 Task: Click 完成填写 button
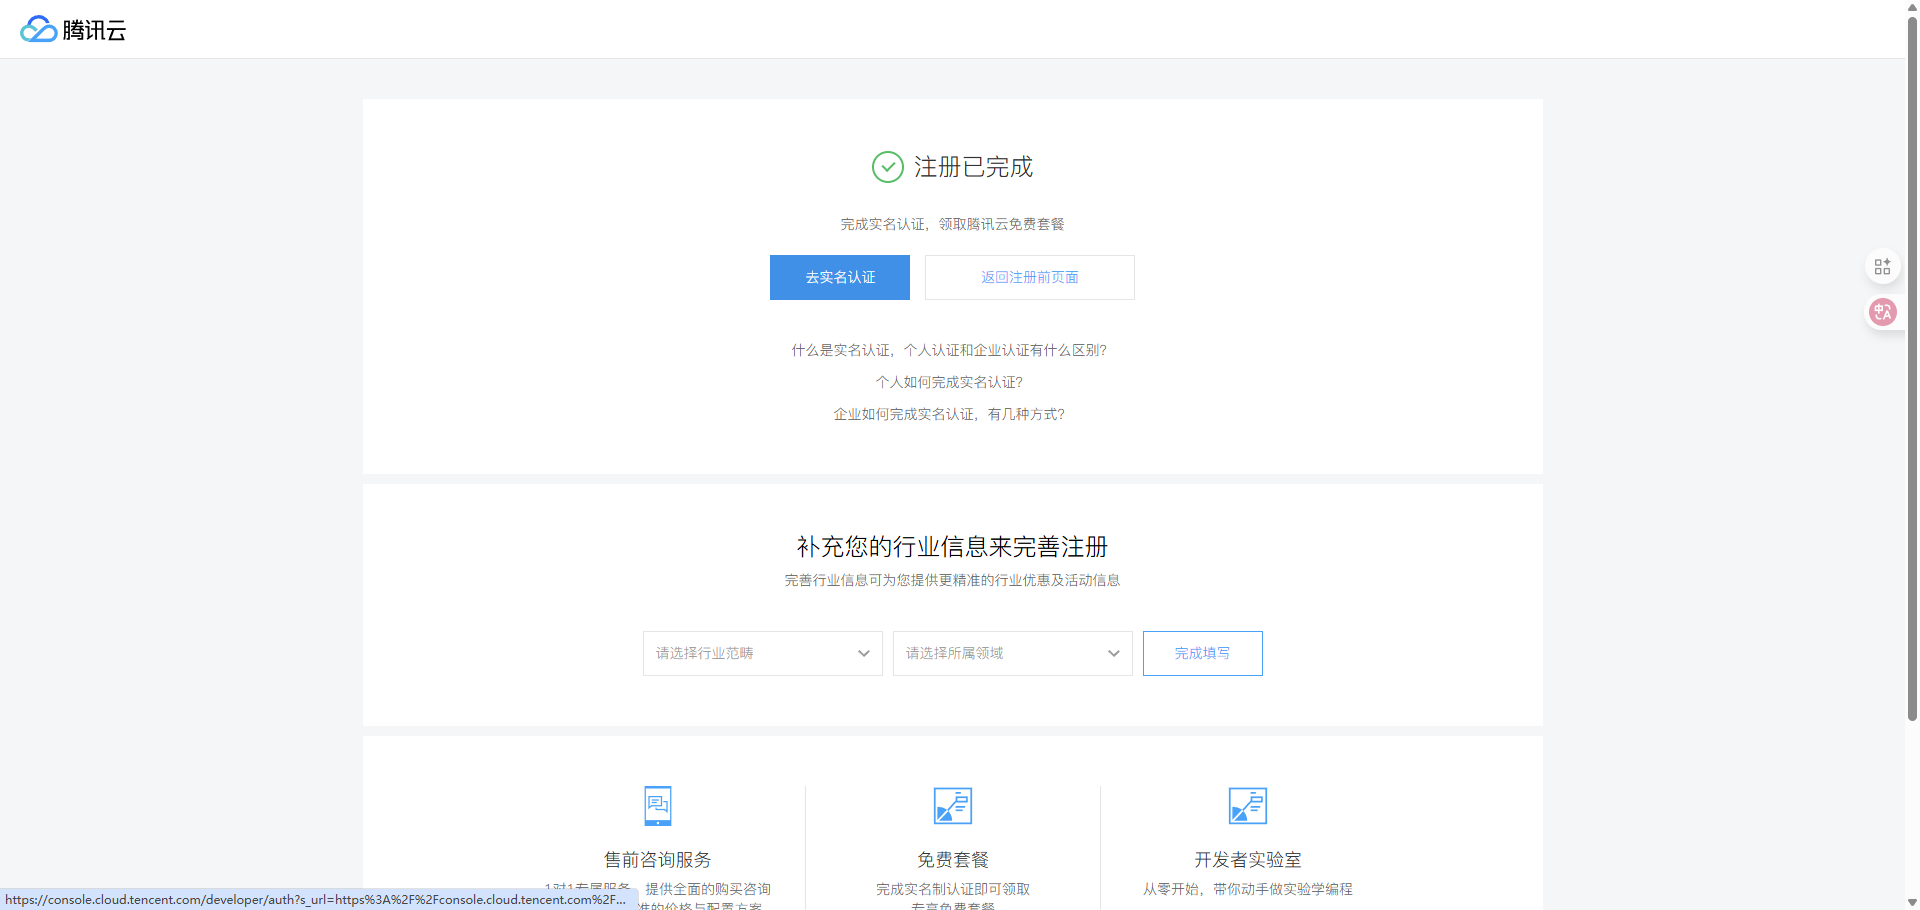[1202, 653]
